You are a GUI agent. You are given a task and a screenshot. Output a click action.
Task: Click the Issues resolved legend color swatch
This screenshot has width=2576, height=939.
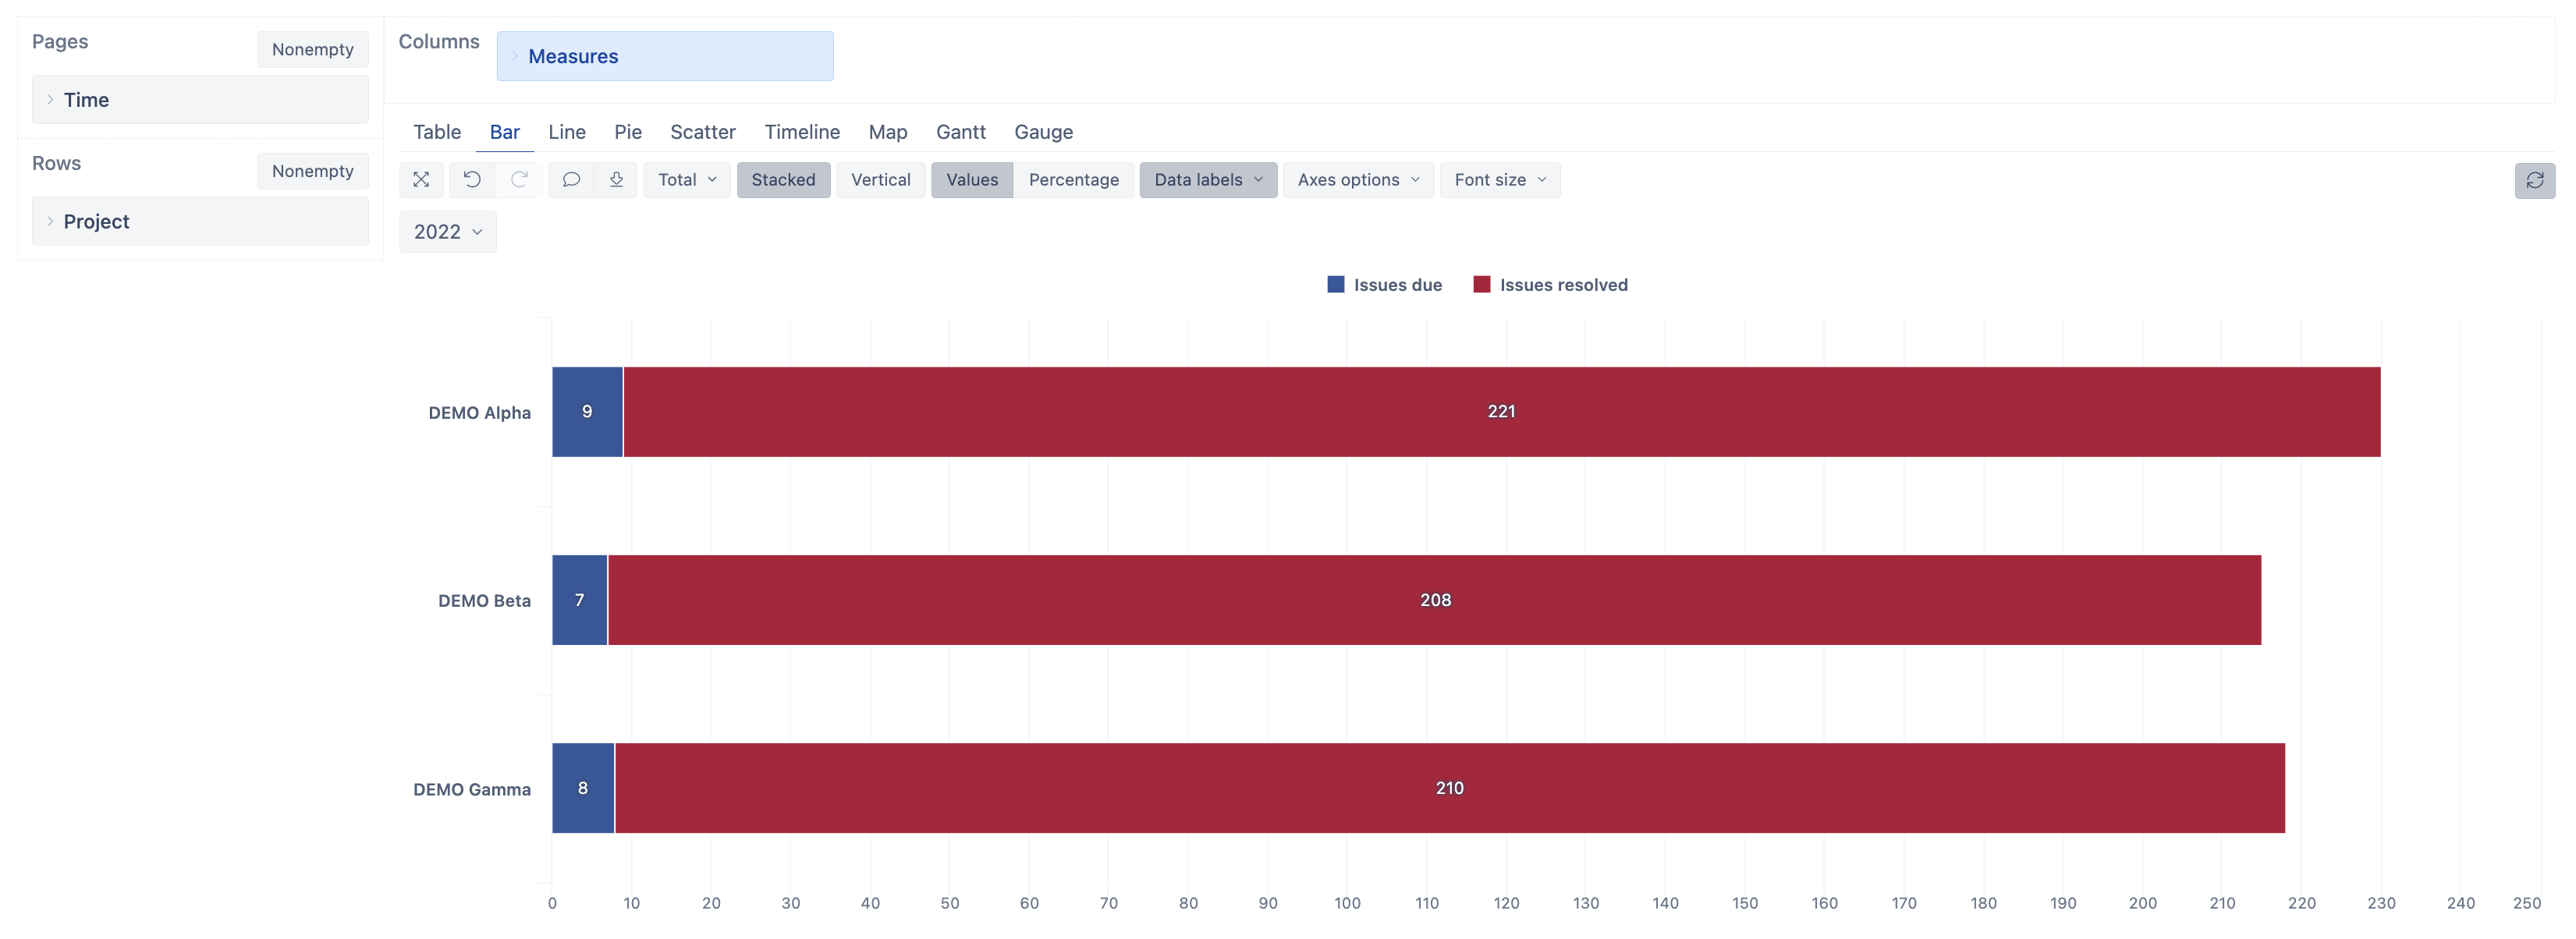[1482, 284]
